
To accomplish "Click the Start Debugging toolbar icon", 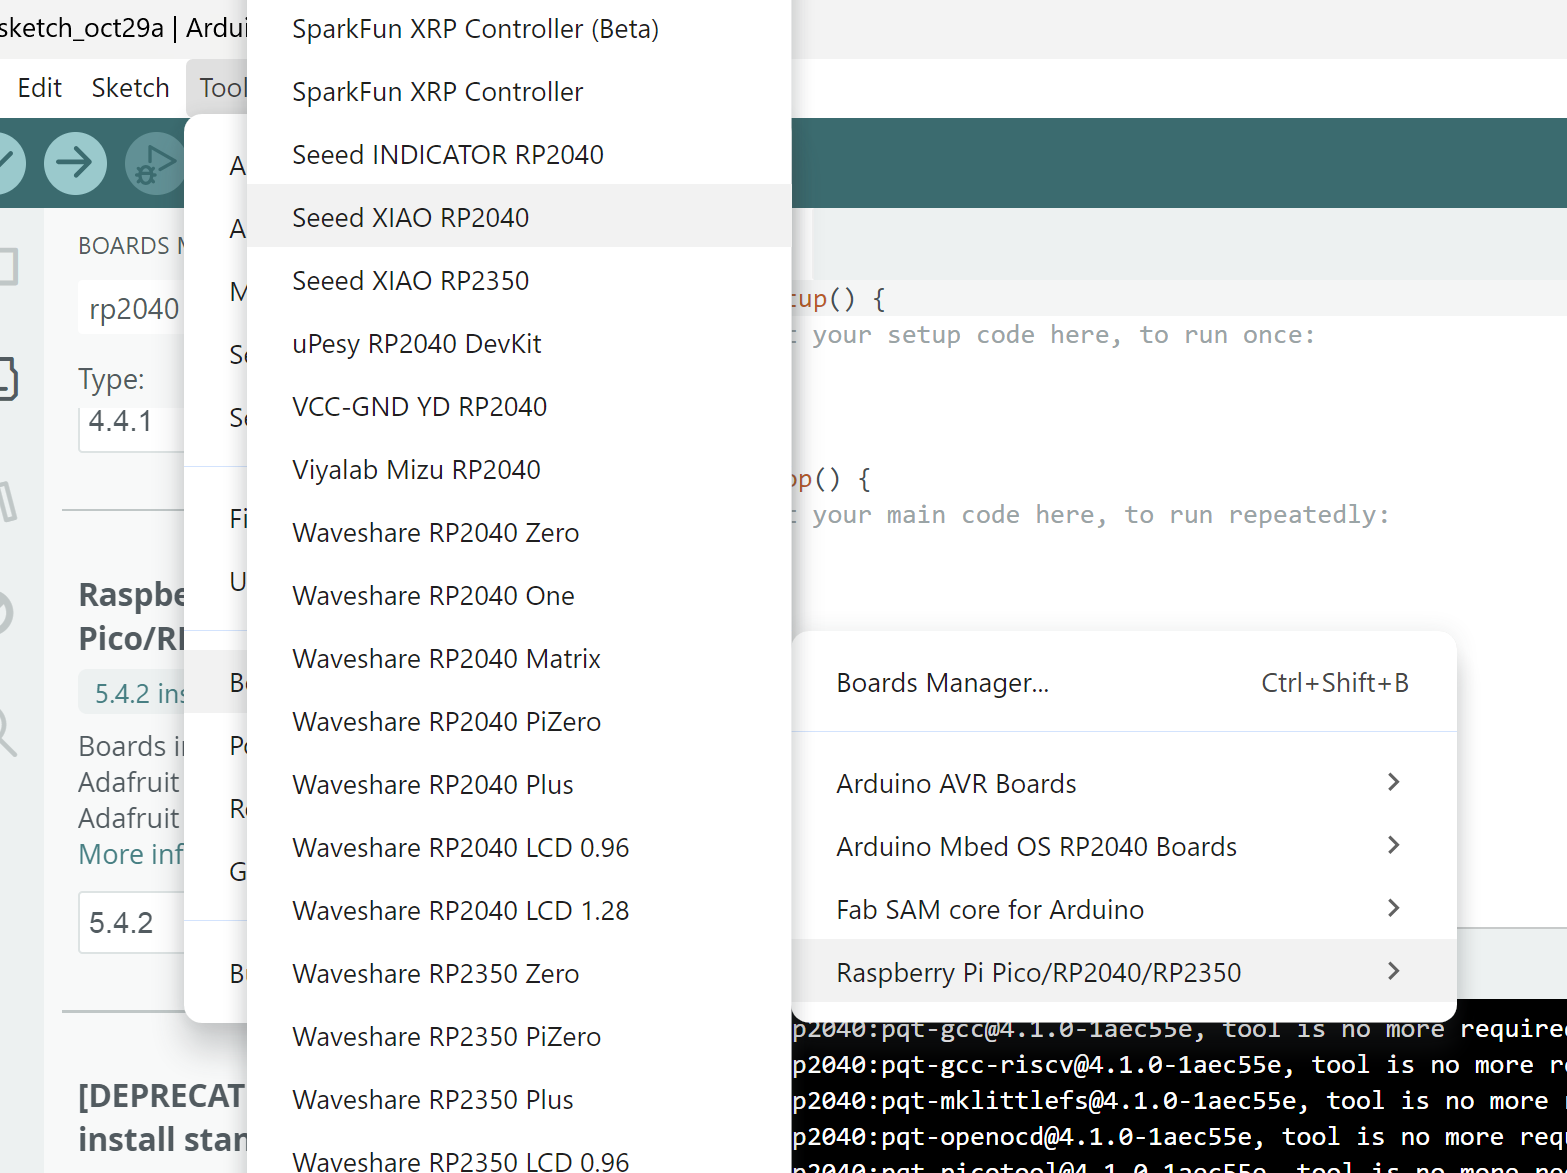I will click(153, 163).
